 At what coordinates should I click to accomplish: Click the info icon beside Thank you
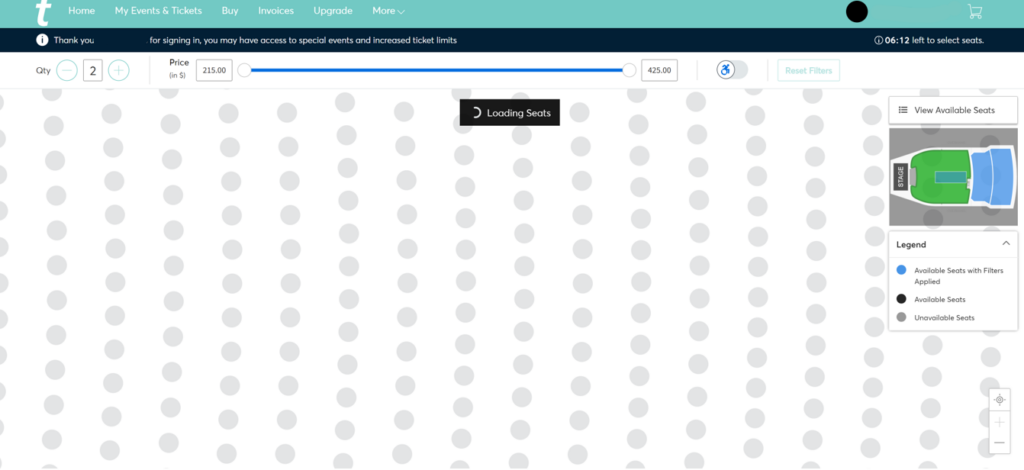click(42, 41)
